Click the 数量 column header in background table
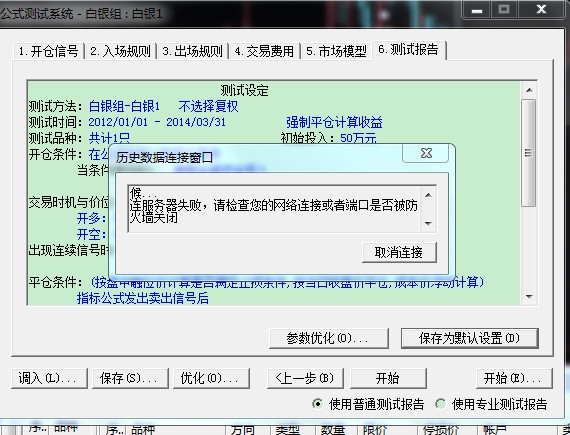This screenshot has width=570, height=435. coord(333,430)
